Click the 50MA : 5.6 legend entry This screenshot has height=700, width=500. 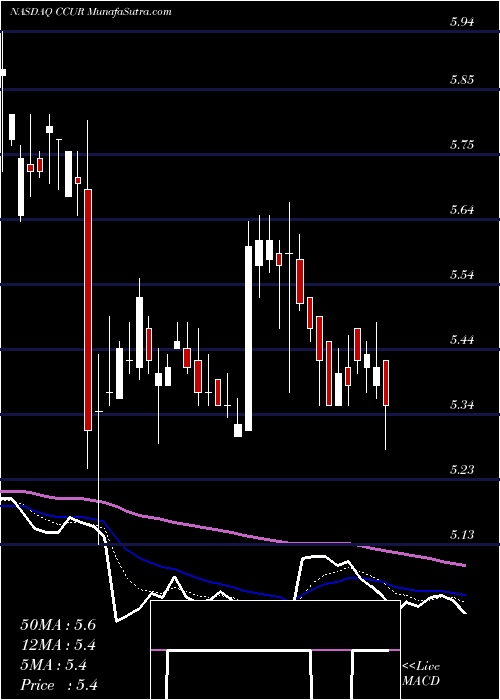point(58,625)
